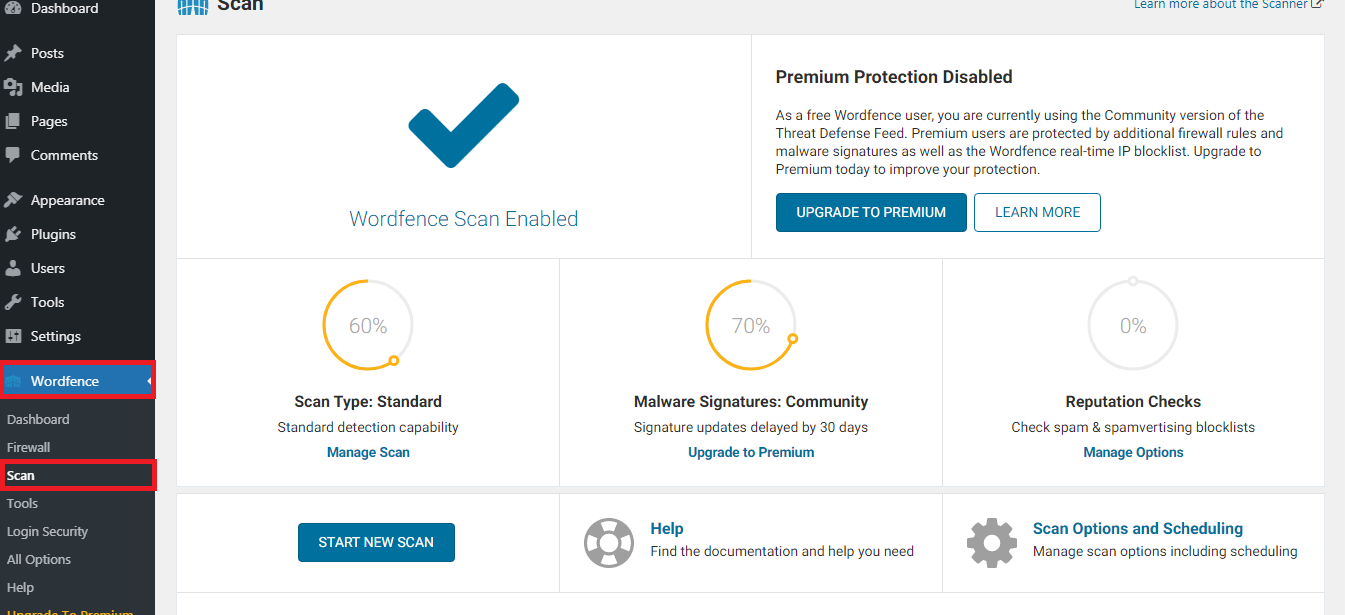Click the Posts pushpin icon
Screen dimensions: 1345x615
coord(13,53)
